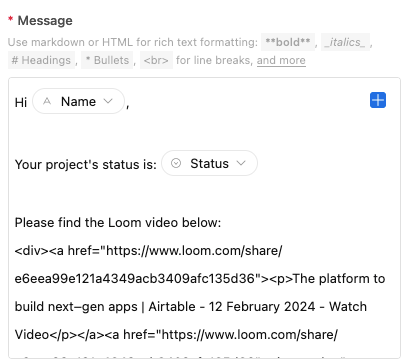The height and width of the screenshot is (361, 406).
Task: Click the "Please find the Loom video below:" line
Action: [x=118, y=222]
